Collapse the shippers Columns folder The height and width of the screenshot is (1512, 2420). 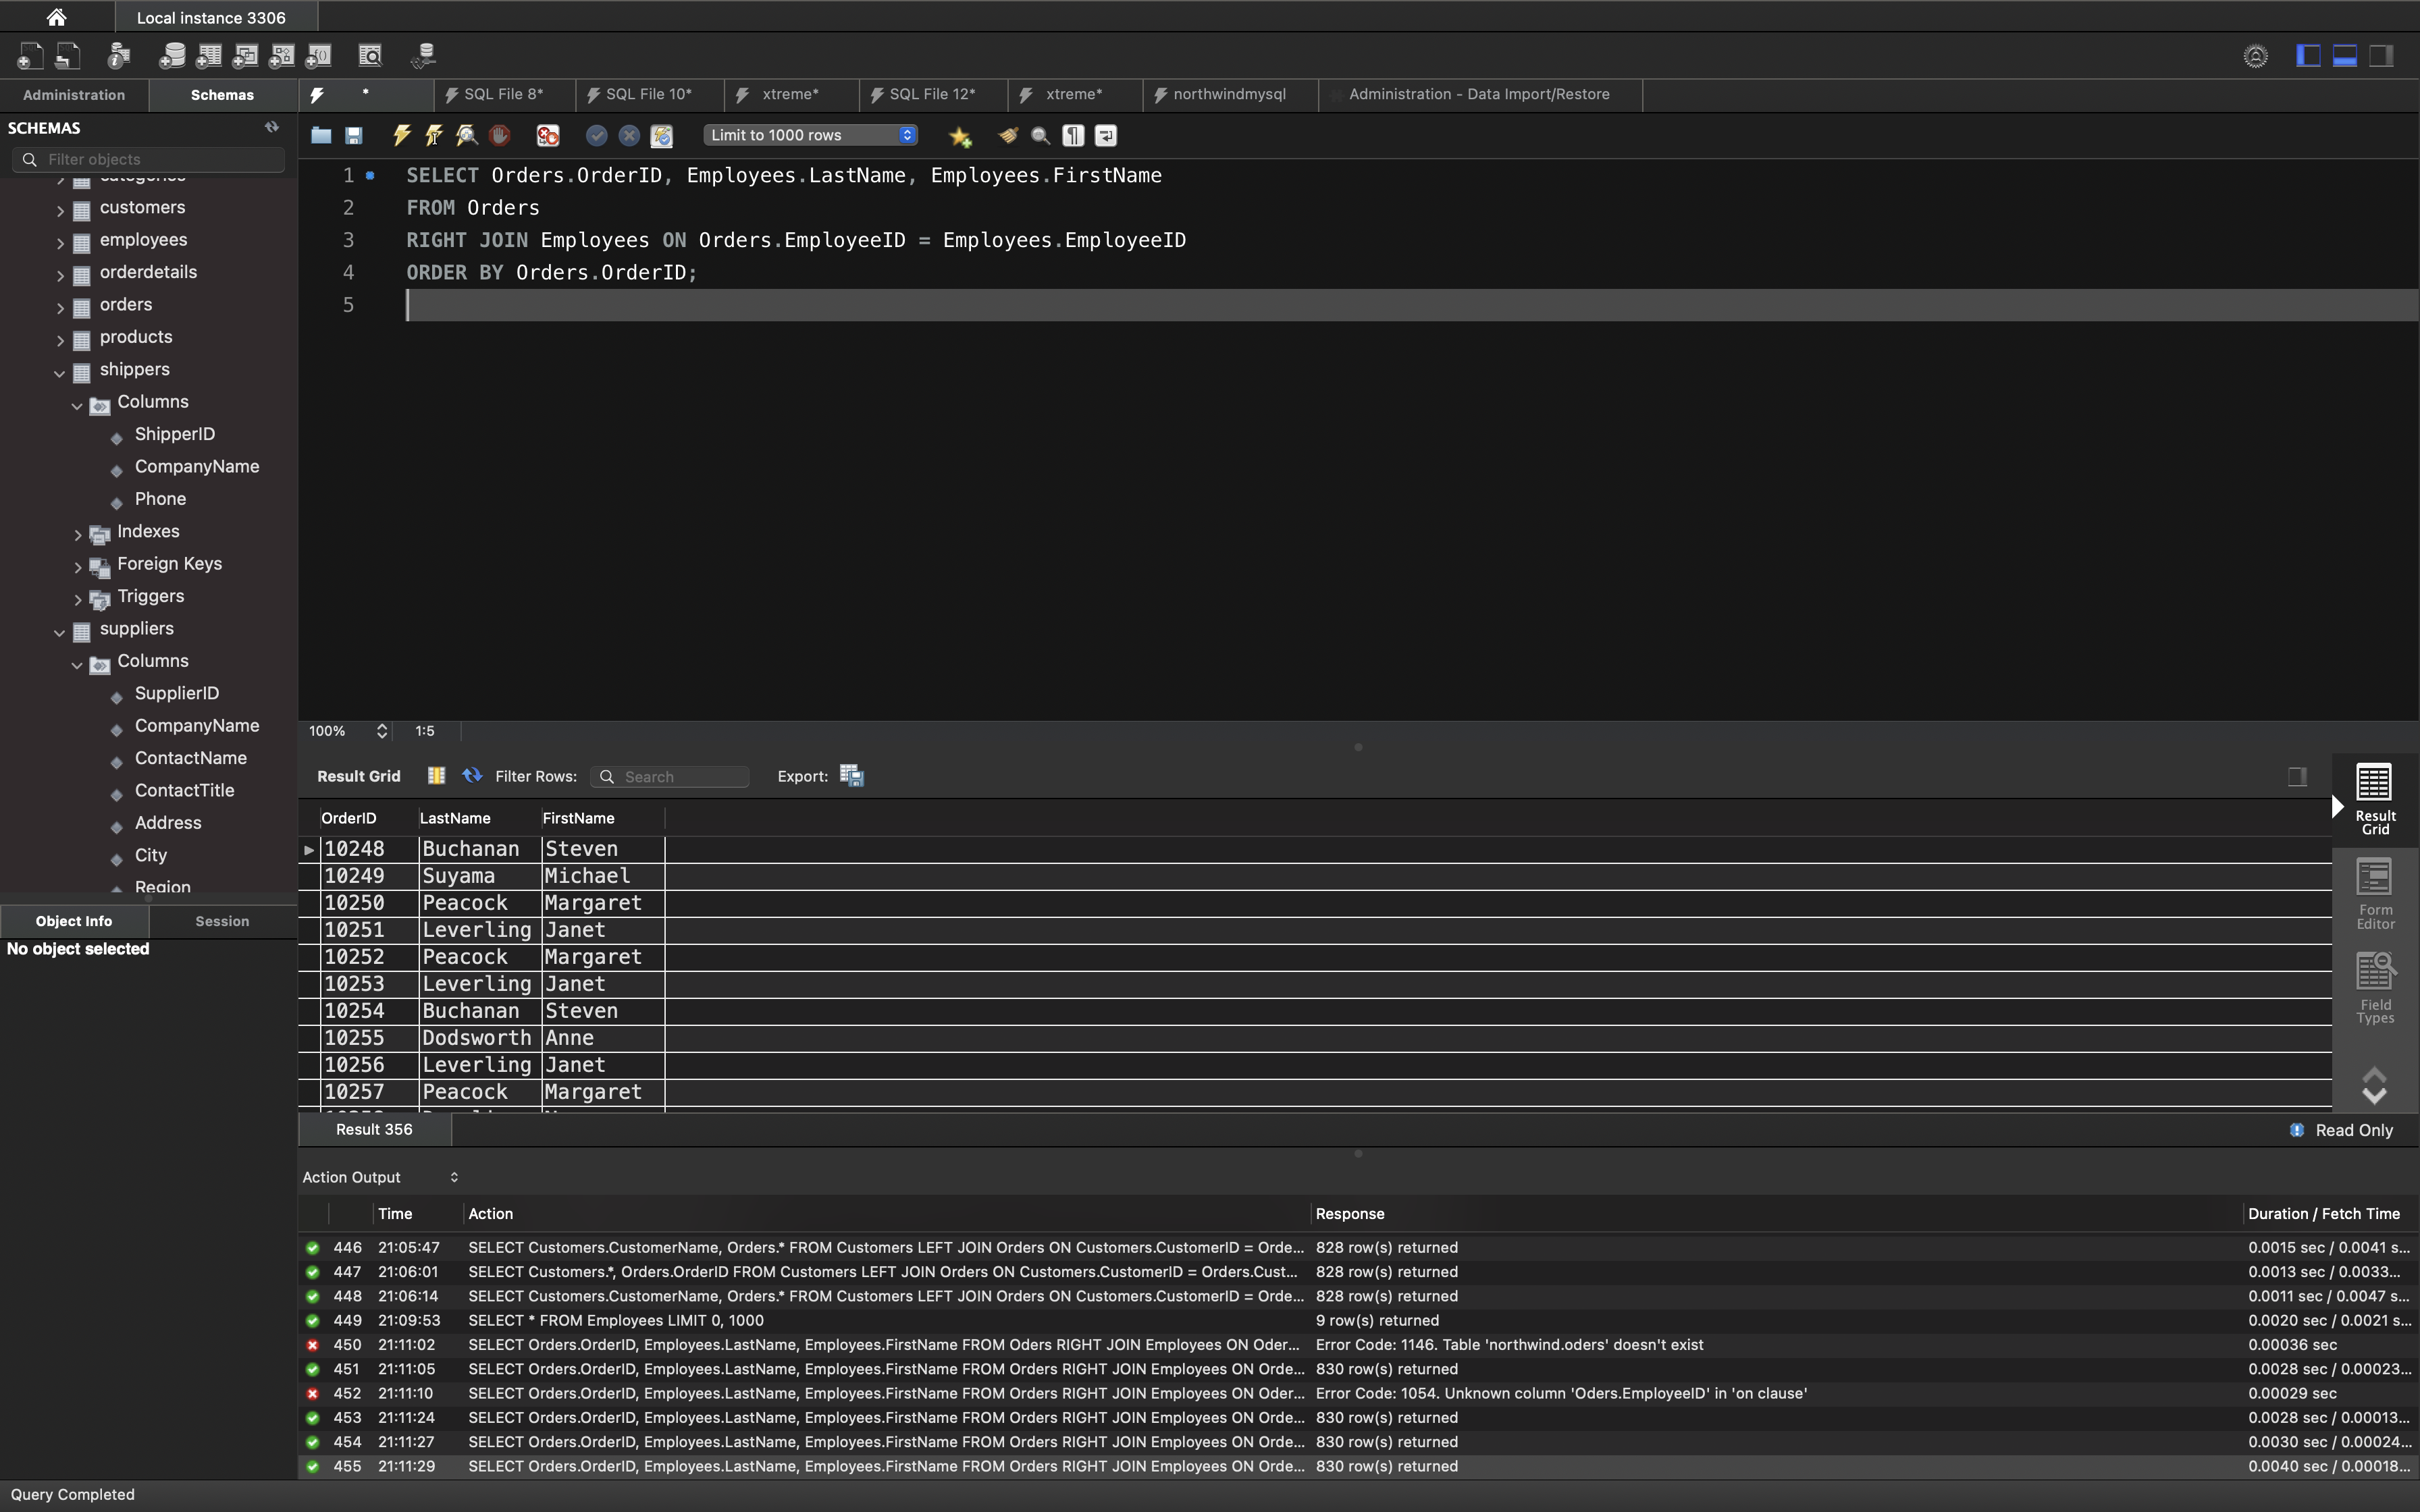point(77,404)
